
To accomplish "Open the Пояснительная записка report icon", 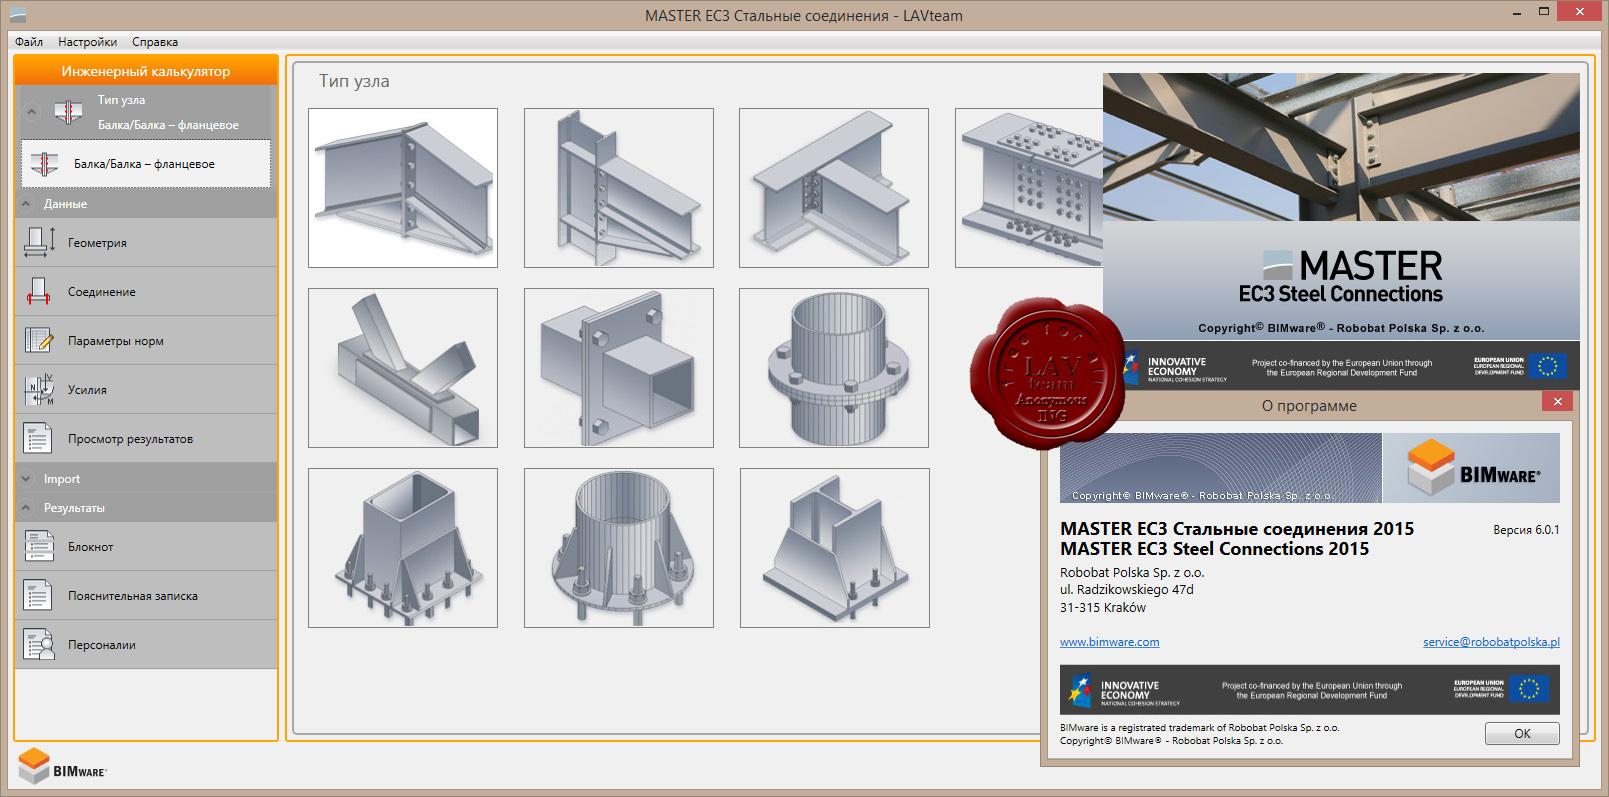I will (39, 595).
